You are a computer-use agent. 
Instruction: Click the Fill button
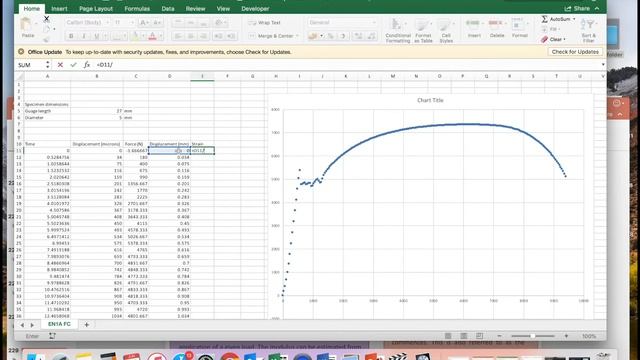(550, 29)
